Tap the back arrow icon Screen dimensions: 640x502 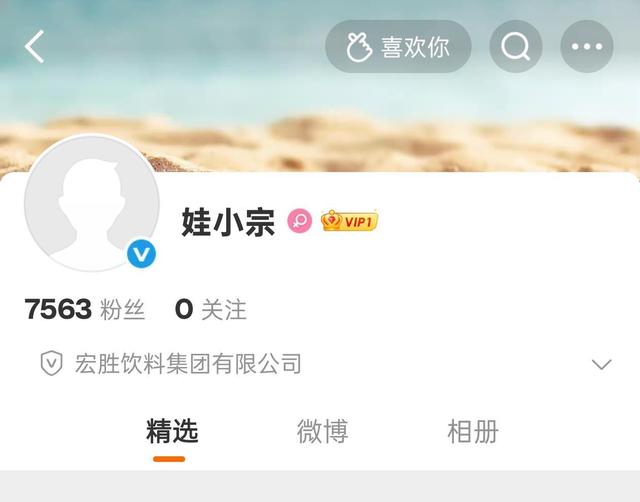pos(34,47)
